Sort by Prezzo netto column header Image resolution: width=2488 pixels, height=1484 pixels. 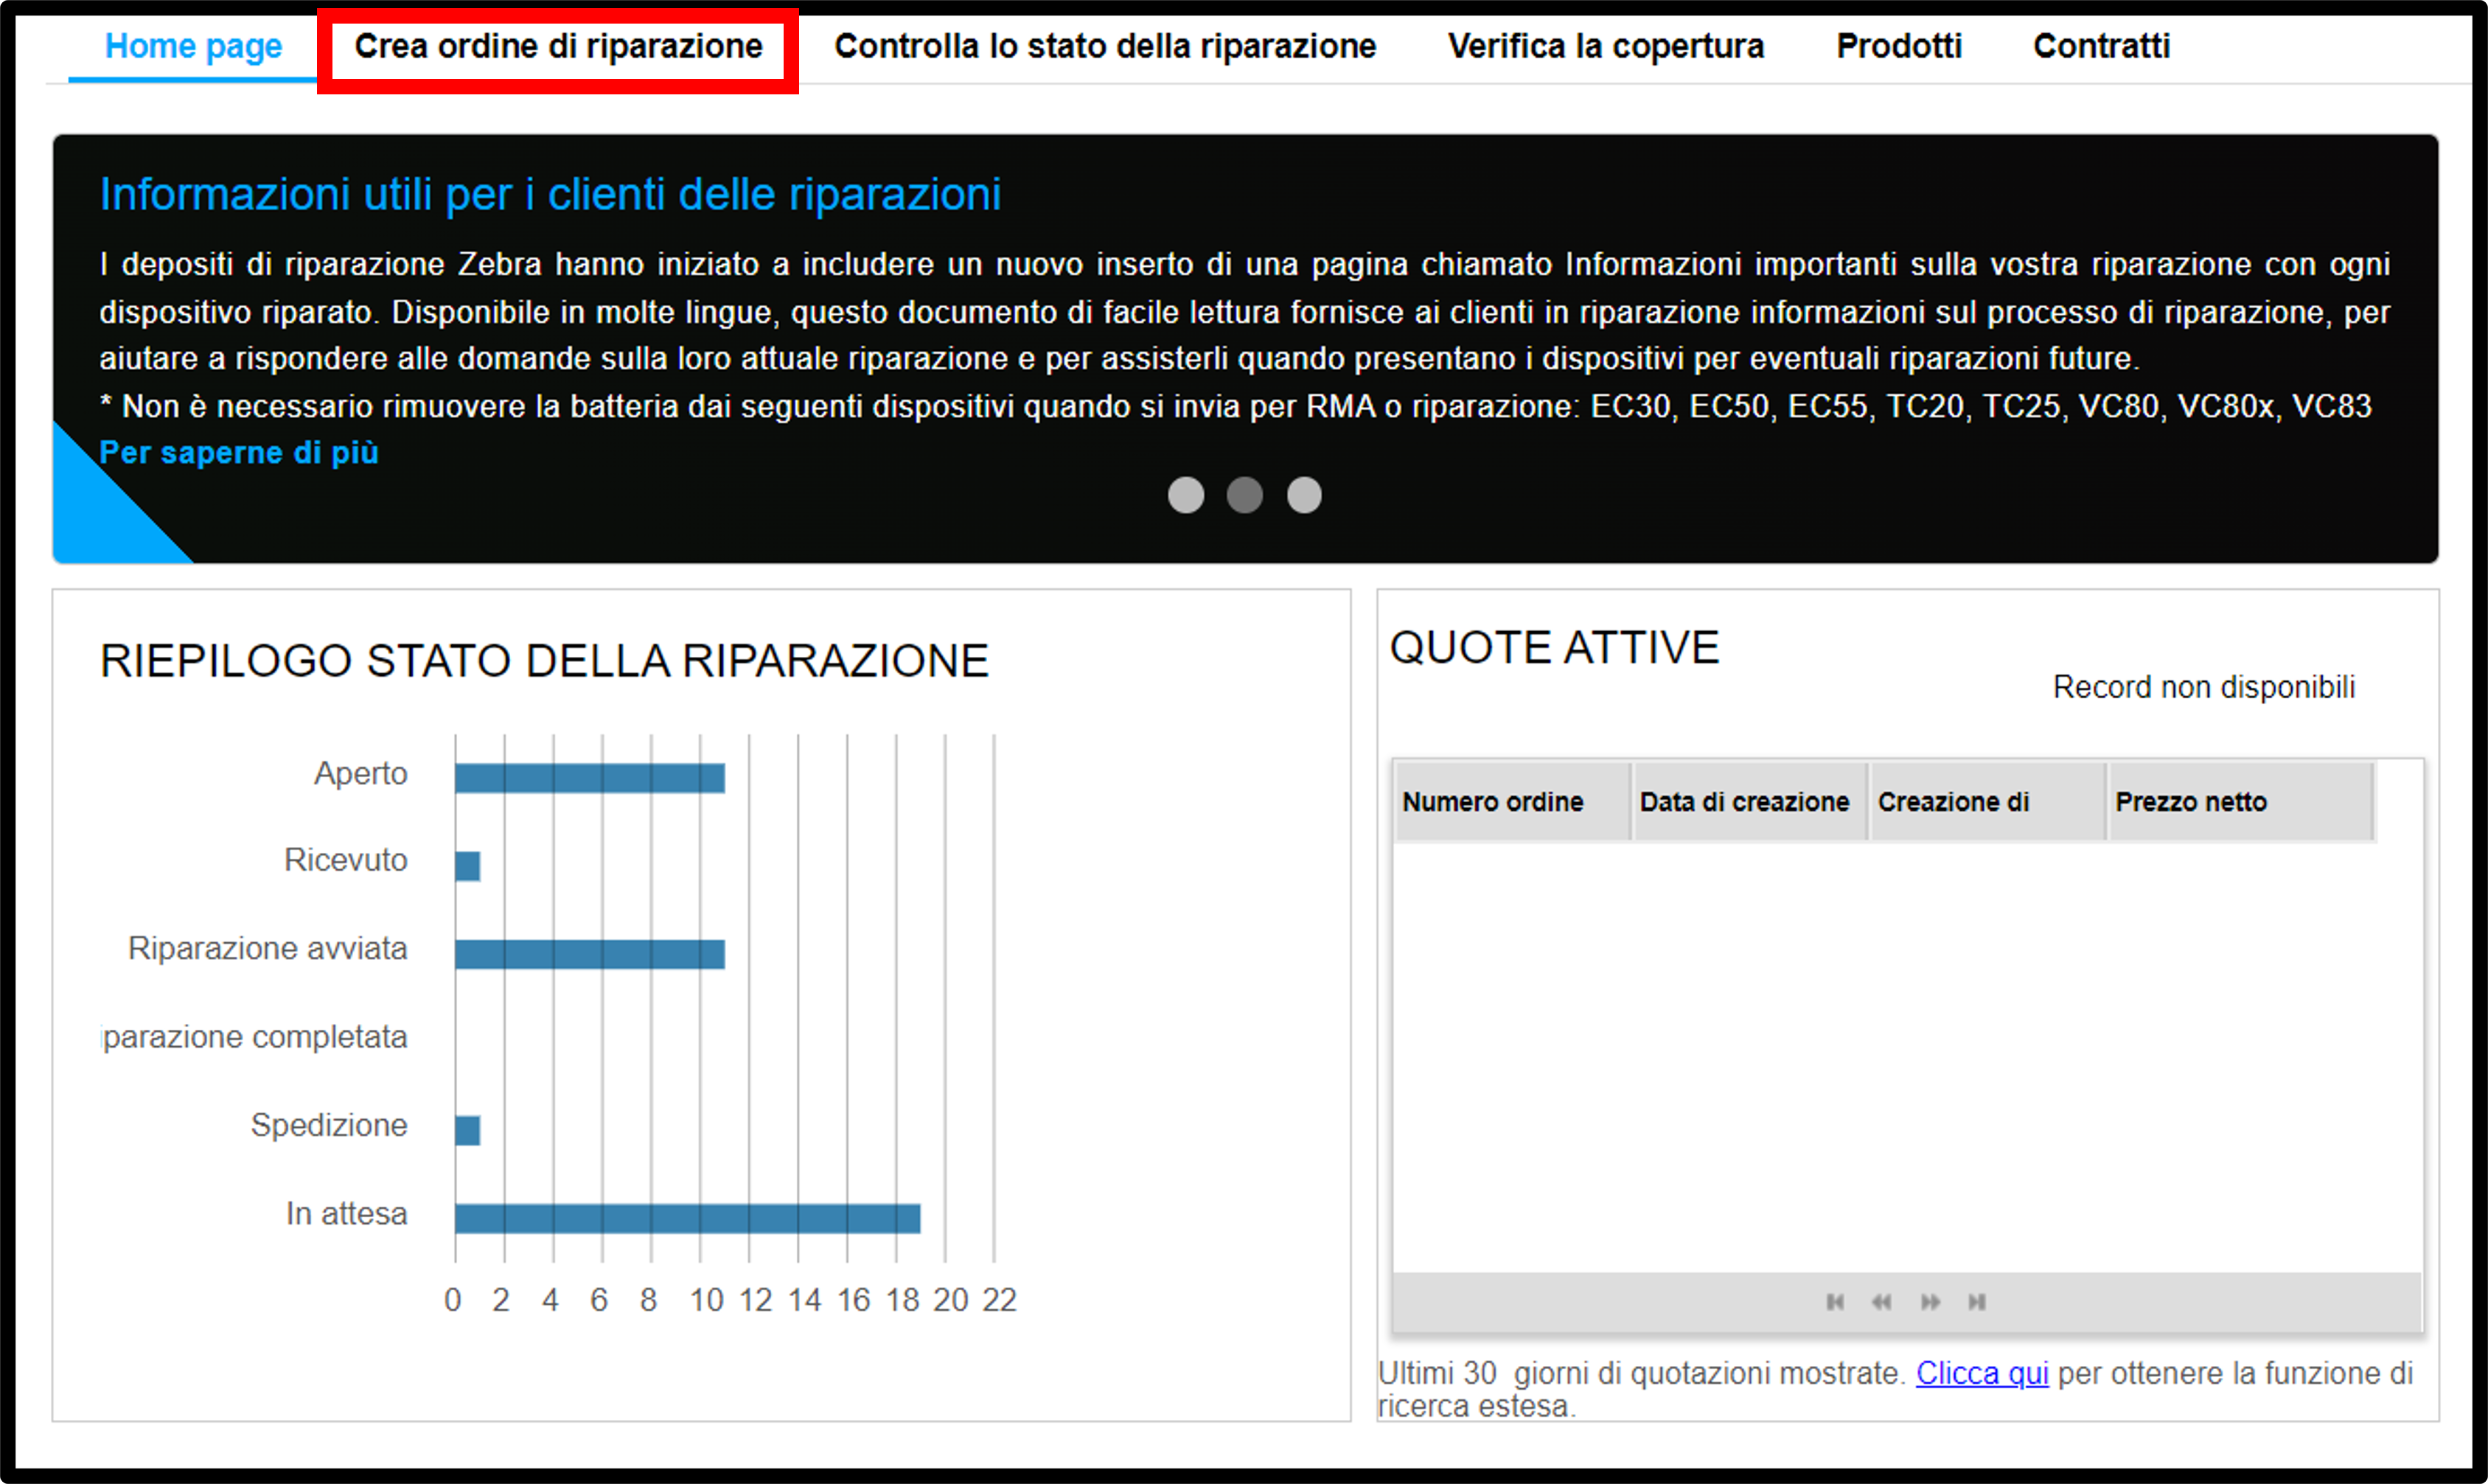point(2241,802)
